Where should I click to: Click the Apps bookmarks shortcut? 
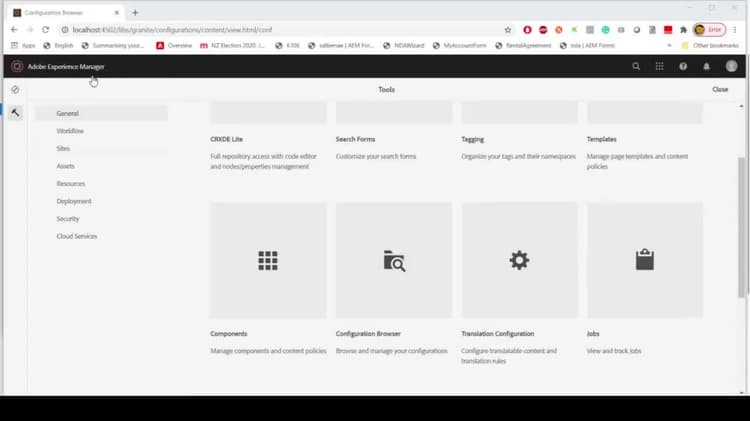click(23, 45)
